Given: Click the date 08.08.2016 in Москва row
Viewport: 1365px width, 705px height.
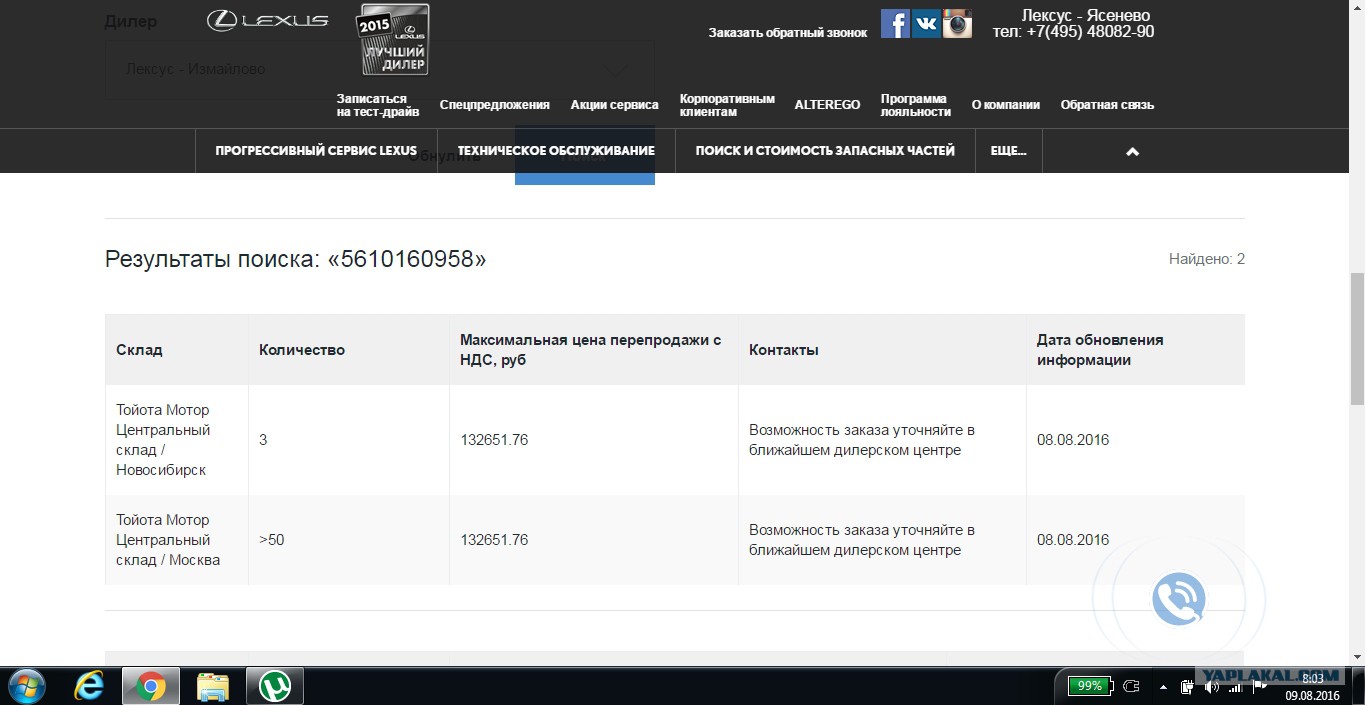Looking at the screenshot, I should click(1073, 540).
